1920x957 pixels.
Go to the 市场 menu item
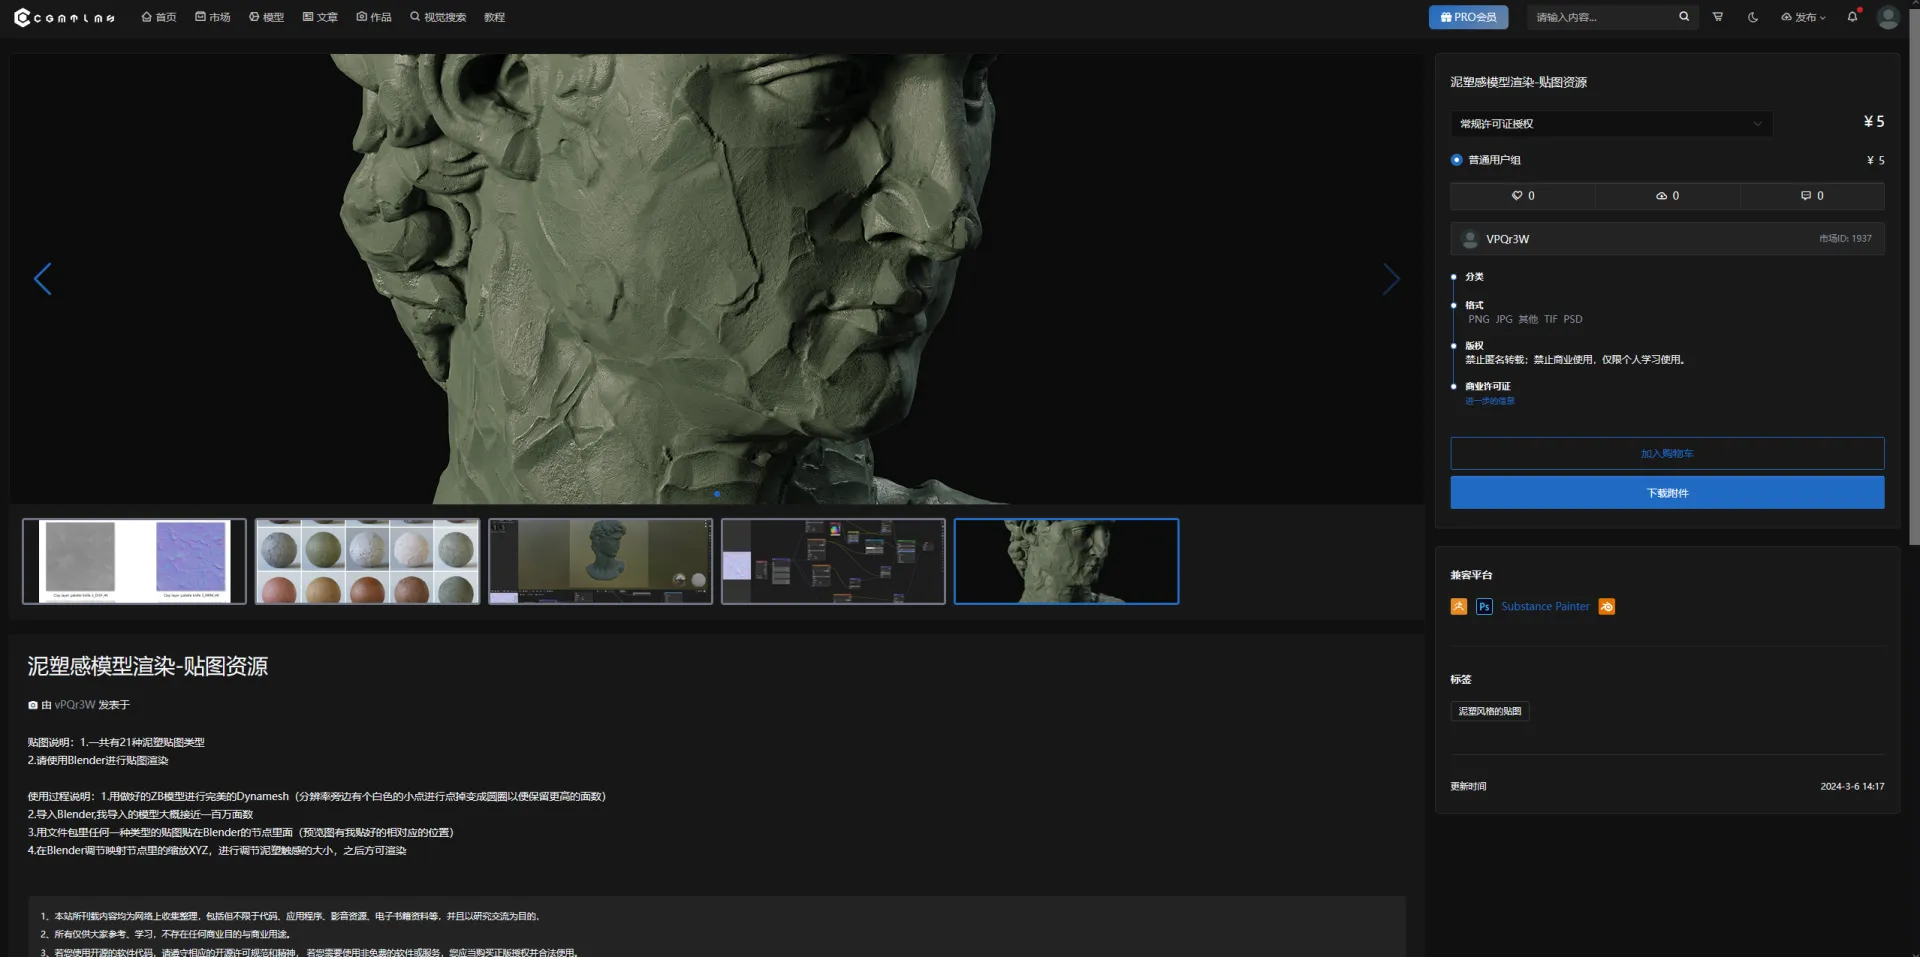[x=213, y=17]
